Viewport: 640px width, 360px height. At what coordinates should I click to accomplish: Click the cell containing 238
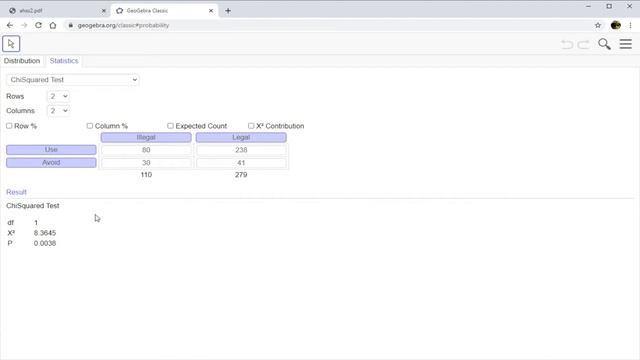241,150
